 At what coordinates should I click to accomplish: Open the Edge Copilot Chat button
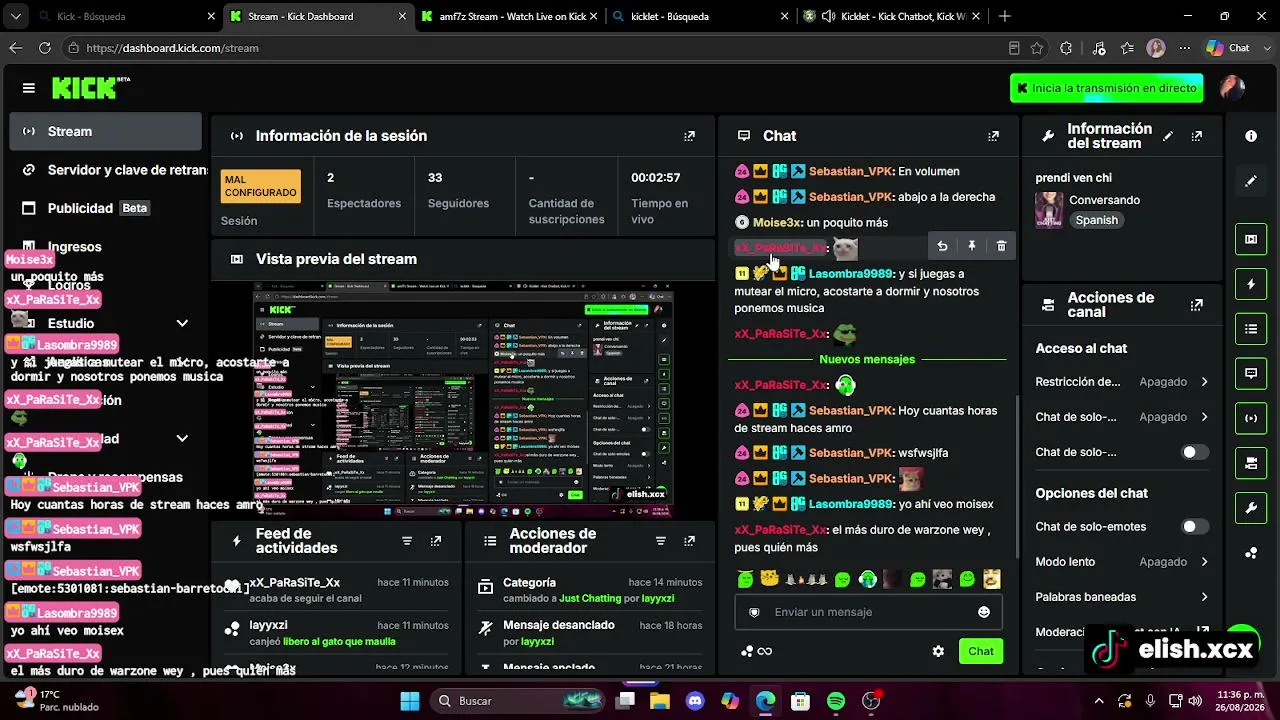pyautogui.click(x=1229, y=48)
